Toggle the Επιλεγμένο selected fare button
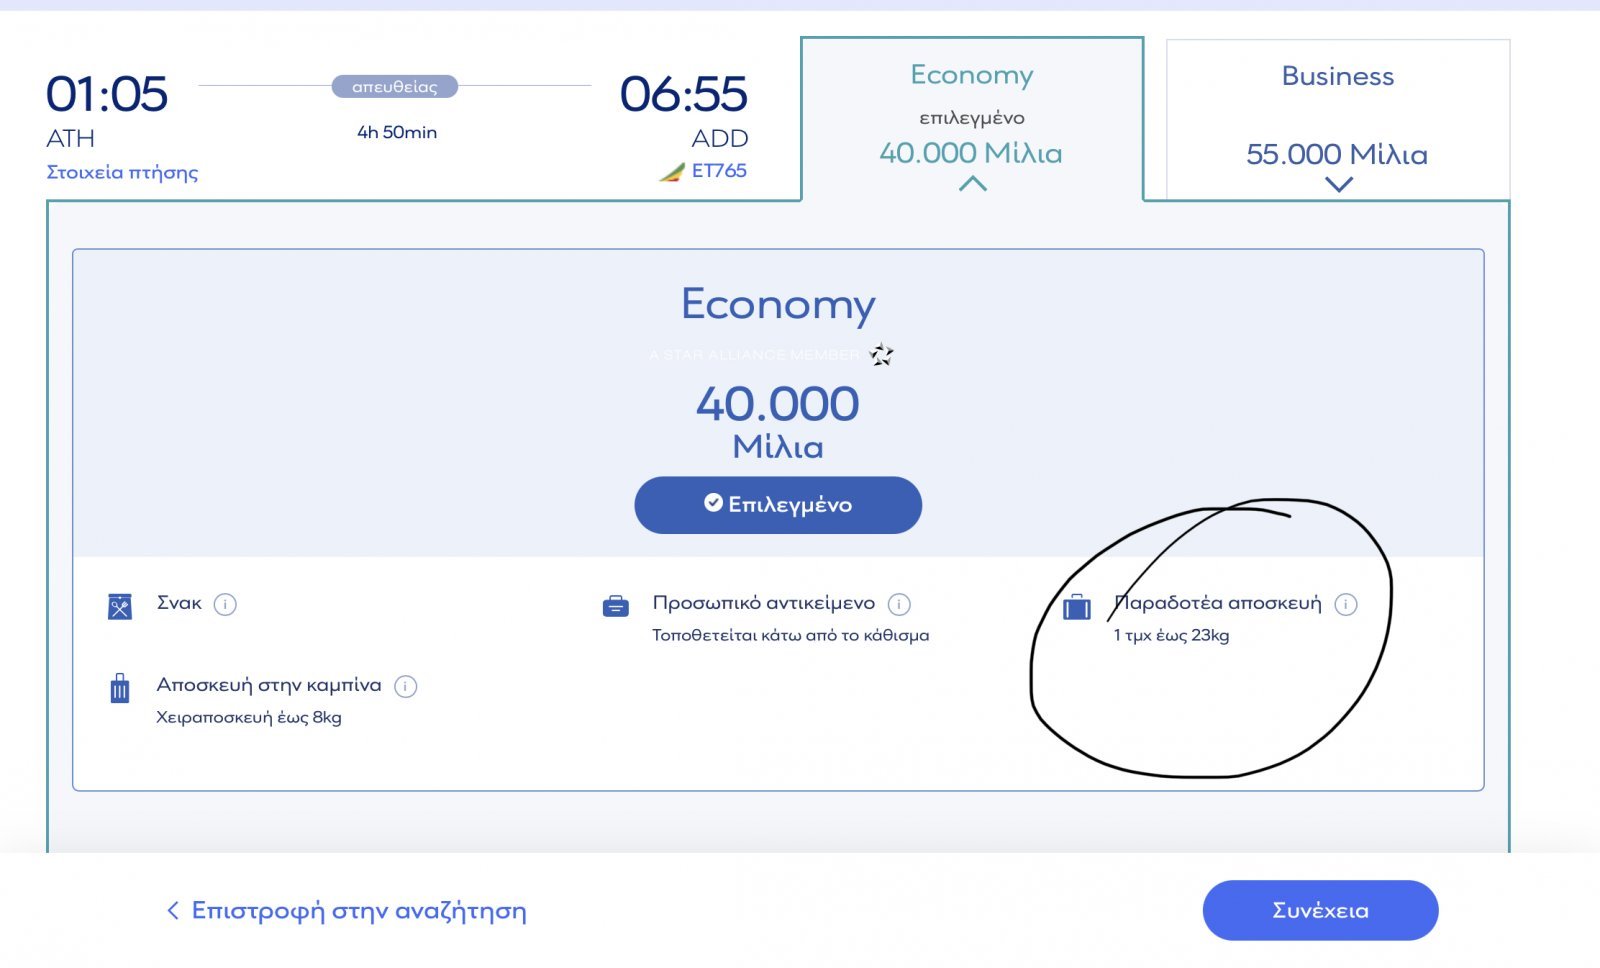Image resolution: width=1600 pixels, height=968 pixels. 778,505
